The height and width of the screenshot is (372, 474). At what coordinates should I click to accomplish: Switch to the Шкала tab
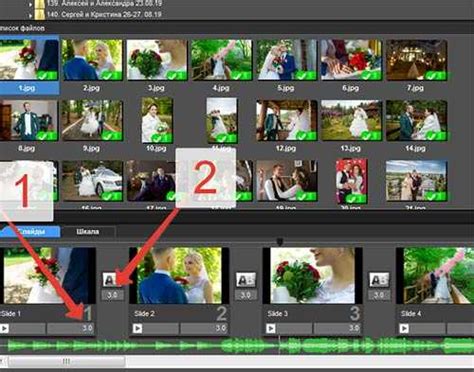[88, 232]
